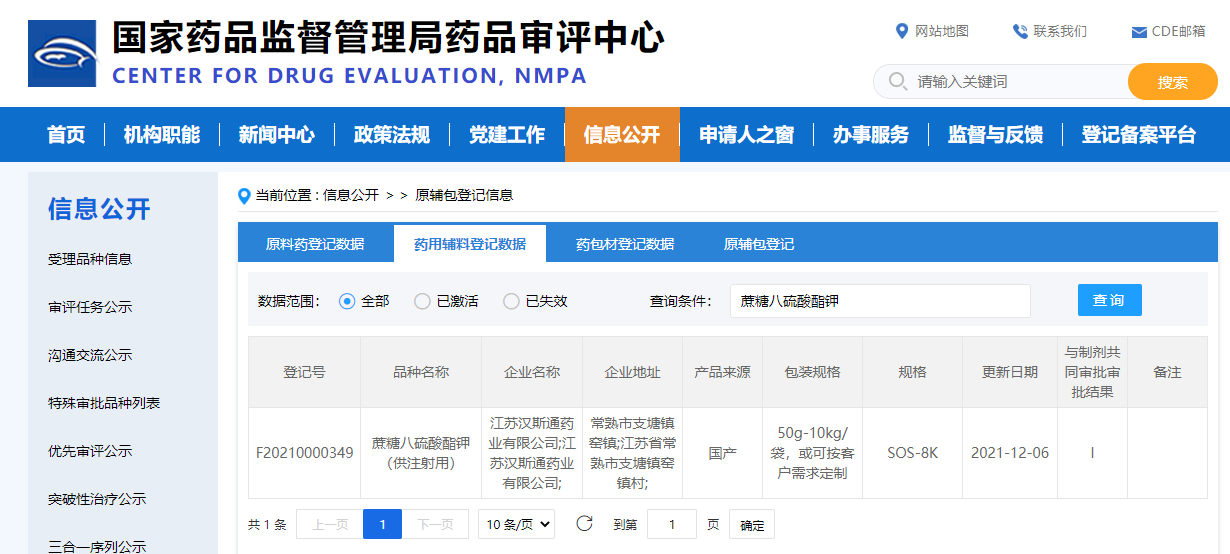Select the 已失效 radio option

point(511,301)
